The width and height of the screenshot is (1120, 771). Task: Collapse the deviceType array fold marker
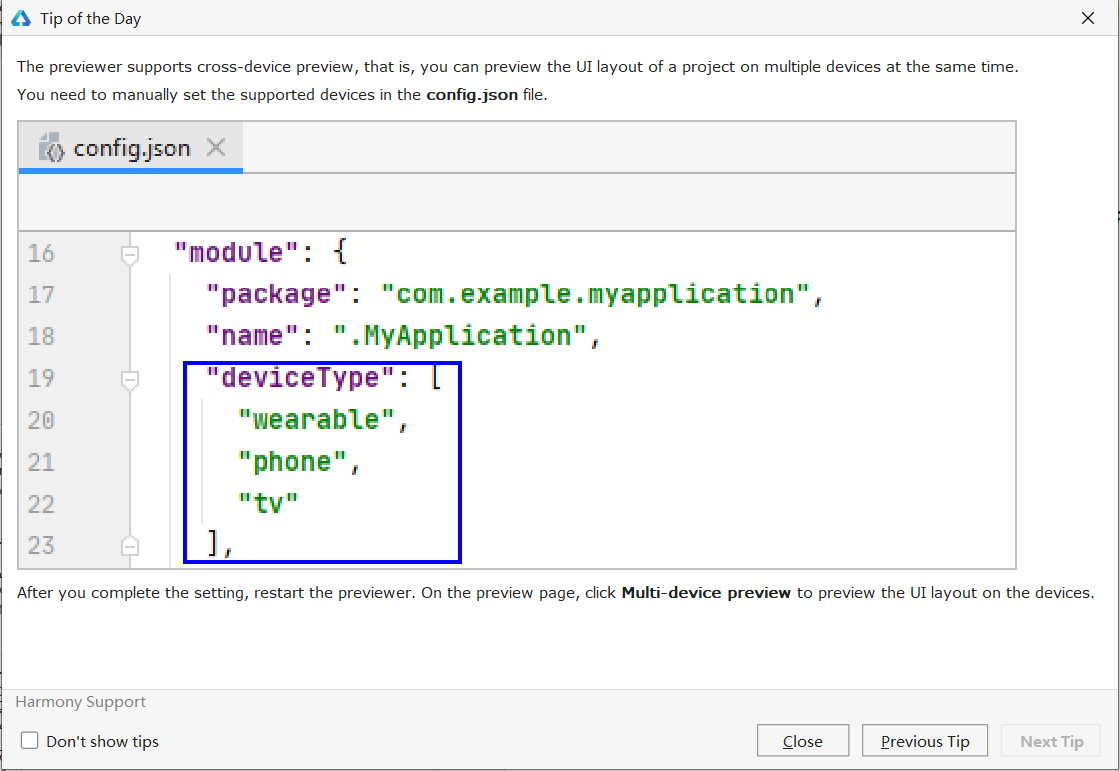129,380
